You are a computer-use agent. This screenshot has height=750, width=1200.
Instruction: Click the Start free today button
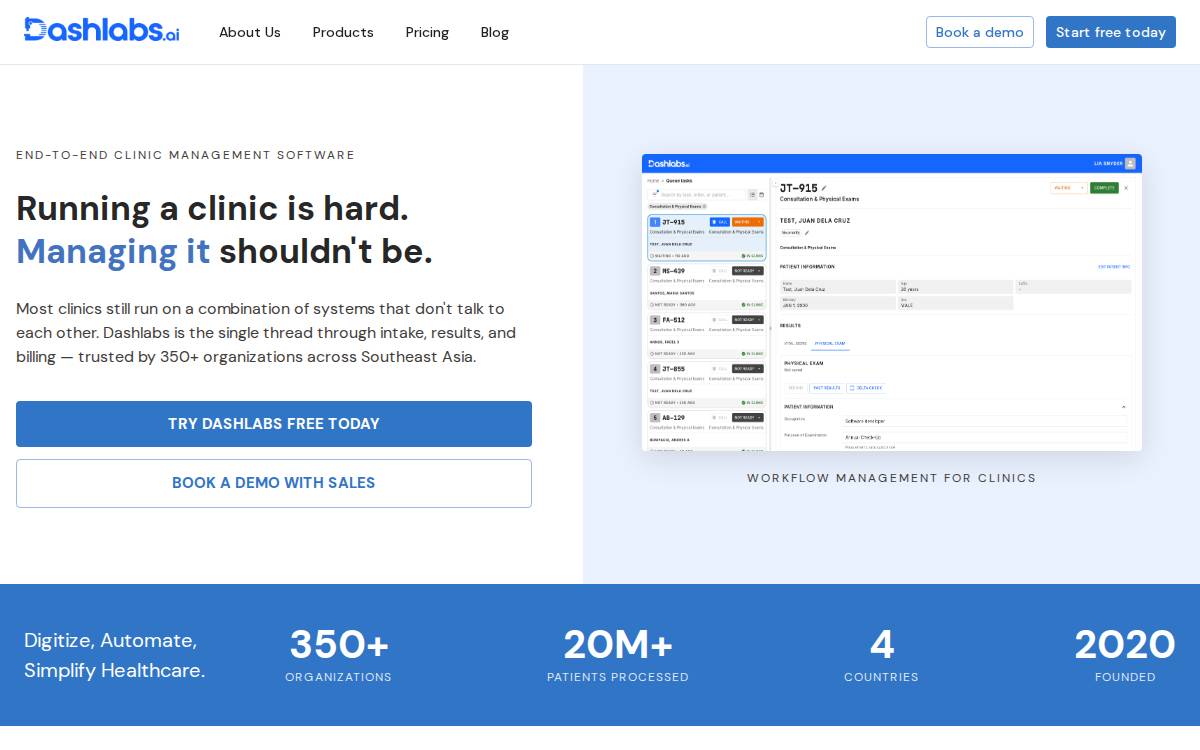click(1111, 32)
